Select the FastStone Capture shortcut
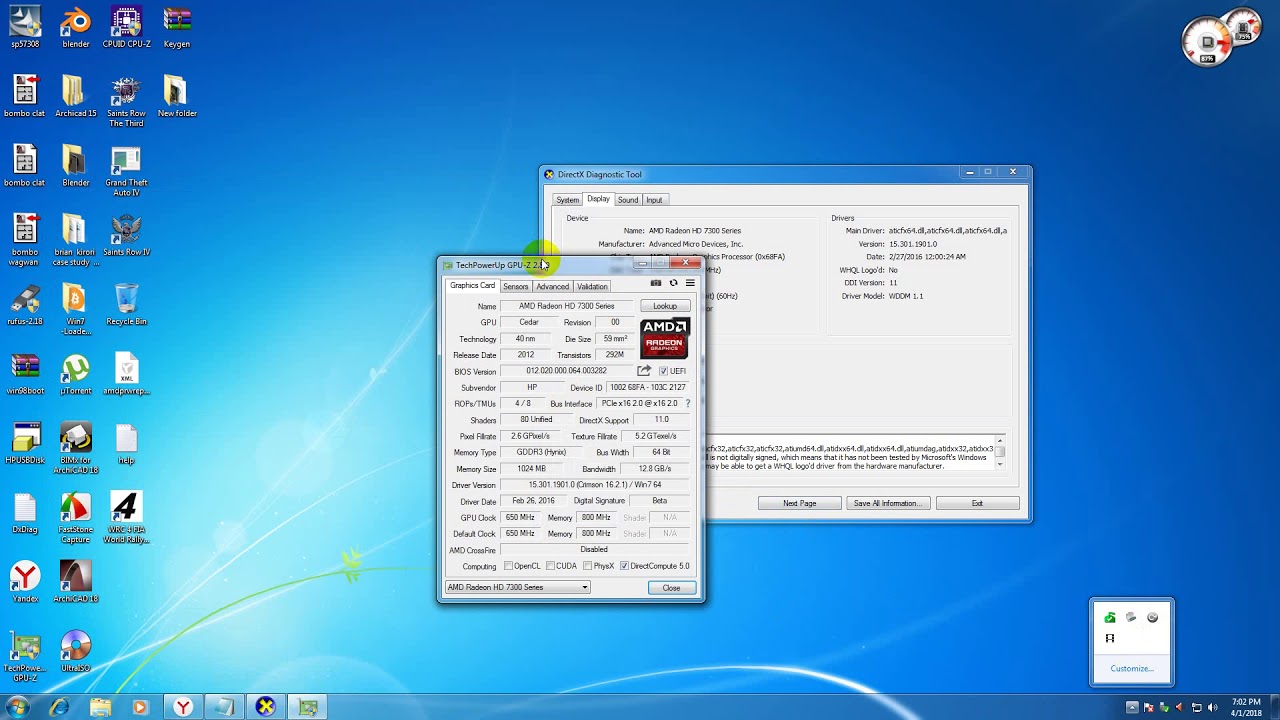Image resolution: width=1280 pixels, height=720 pixels. (x=76, y=518)
